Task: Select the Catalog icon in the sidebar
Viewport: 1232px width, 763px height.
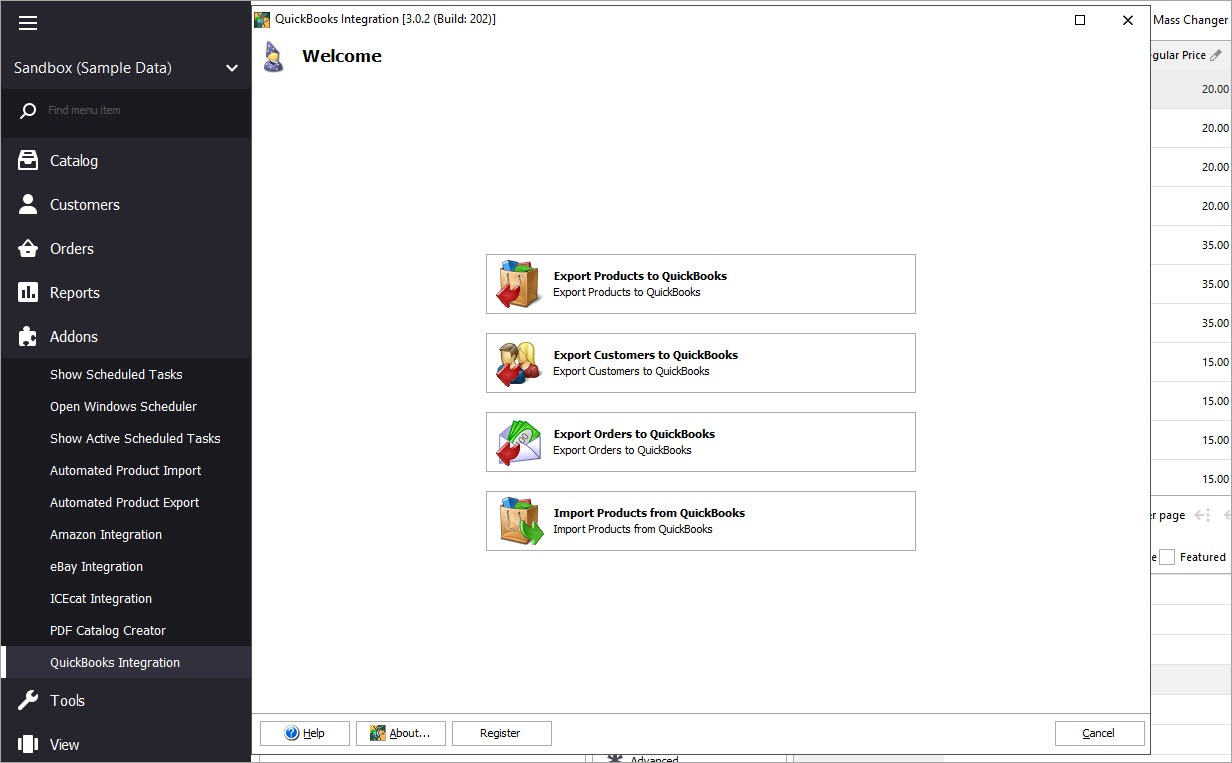Action: (27, 160)
